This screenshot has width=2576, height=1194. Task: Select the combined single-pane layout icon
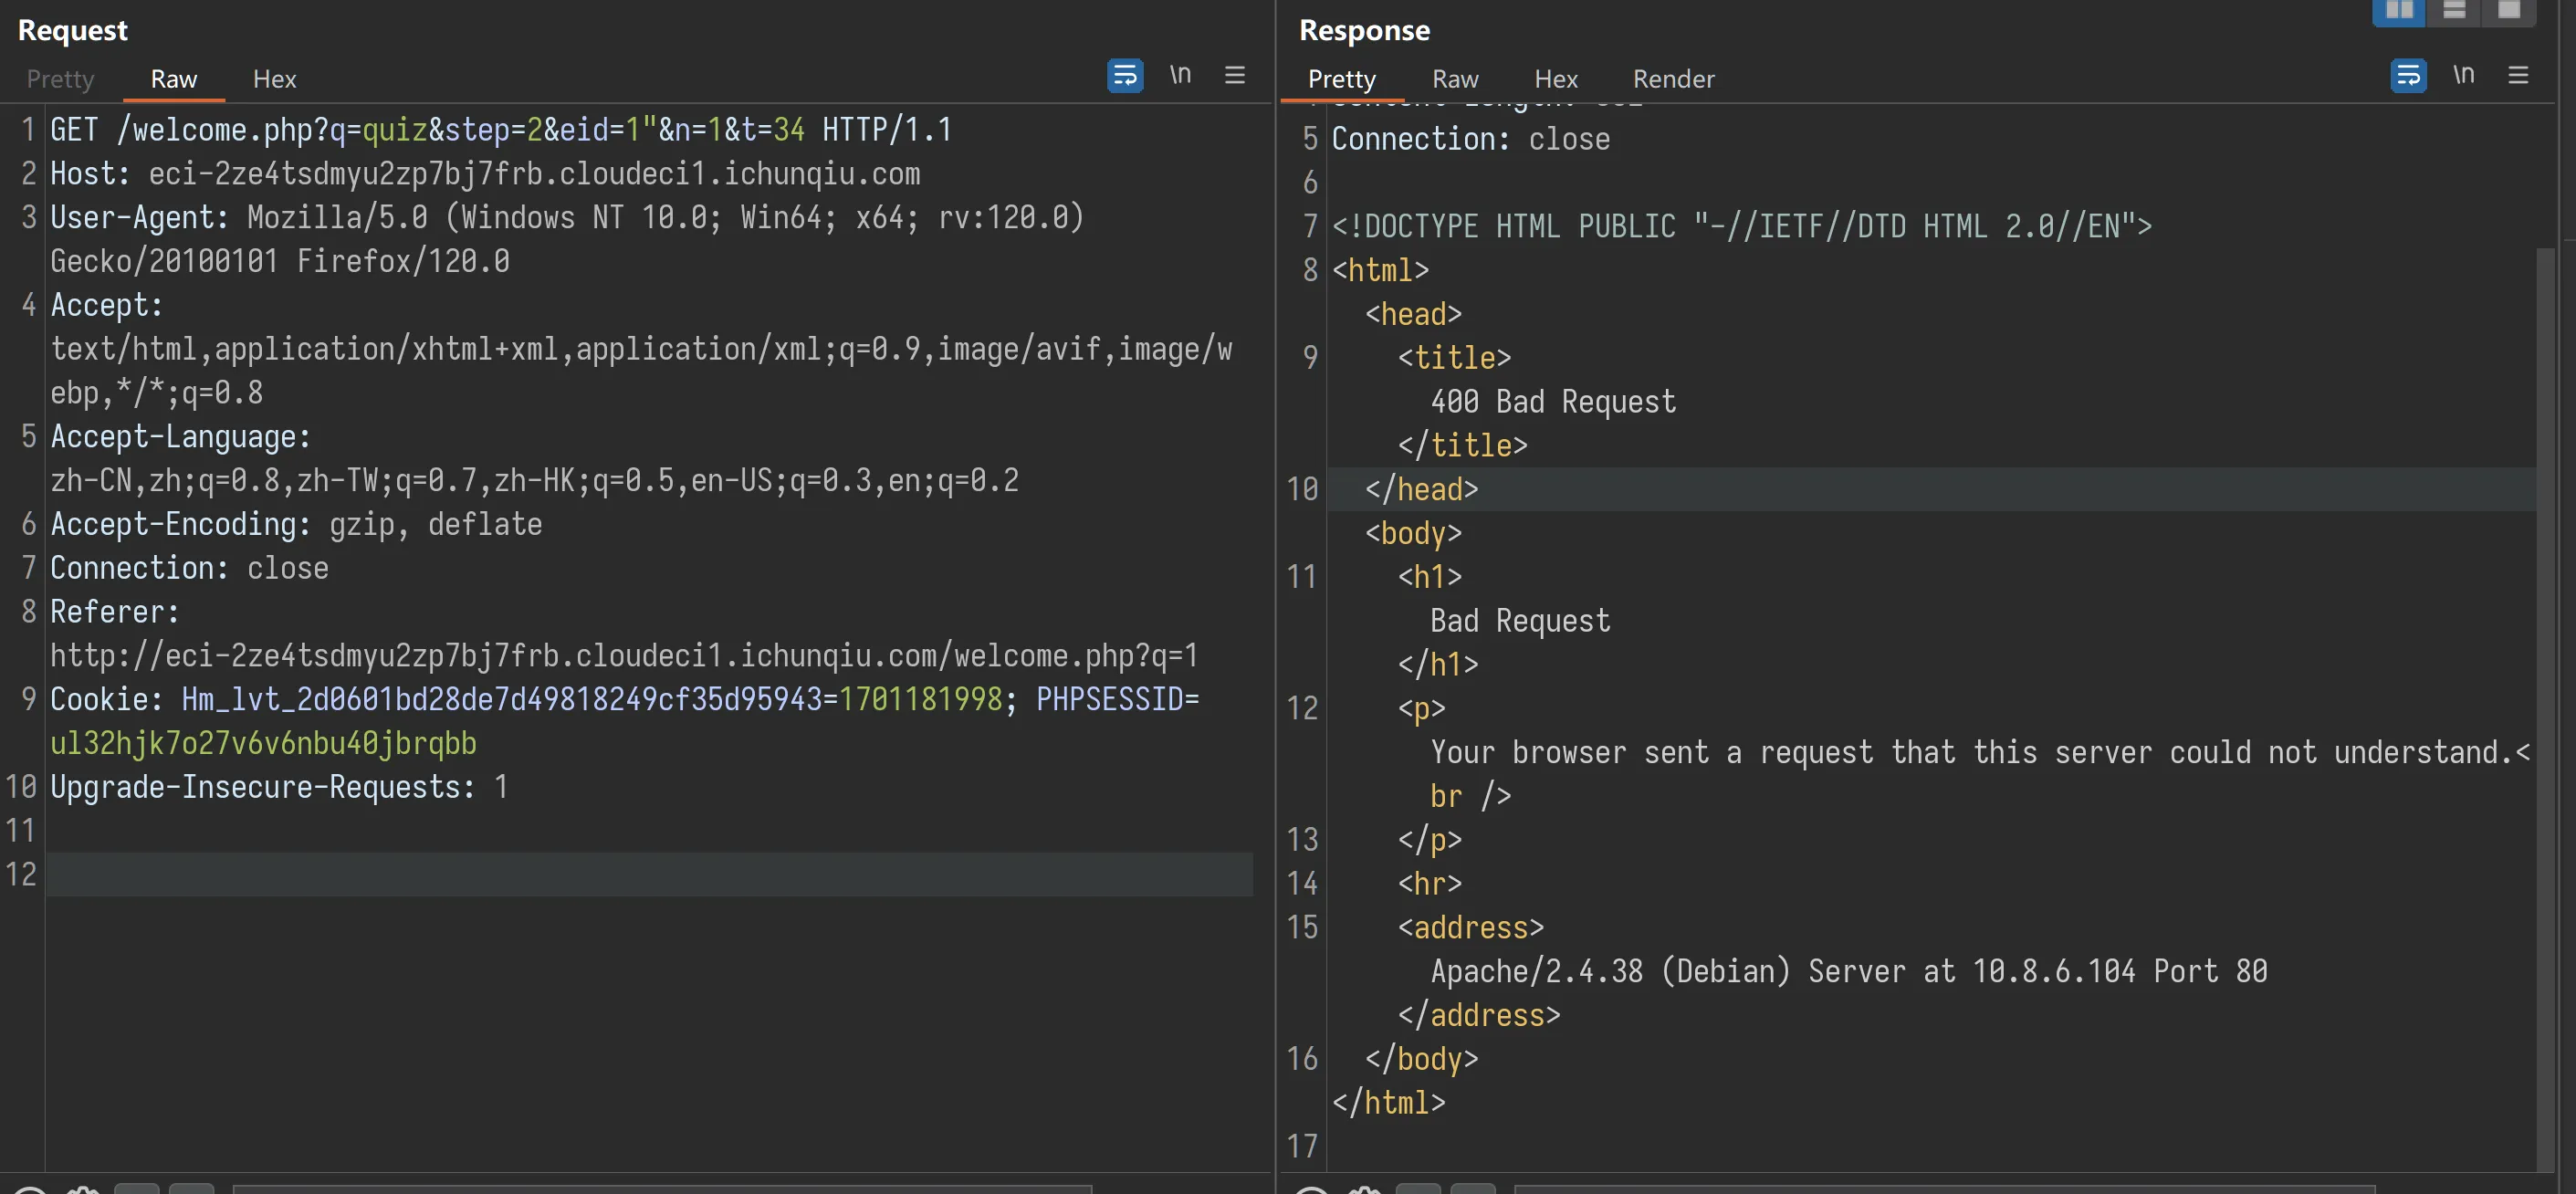pos(2509,11)
